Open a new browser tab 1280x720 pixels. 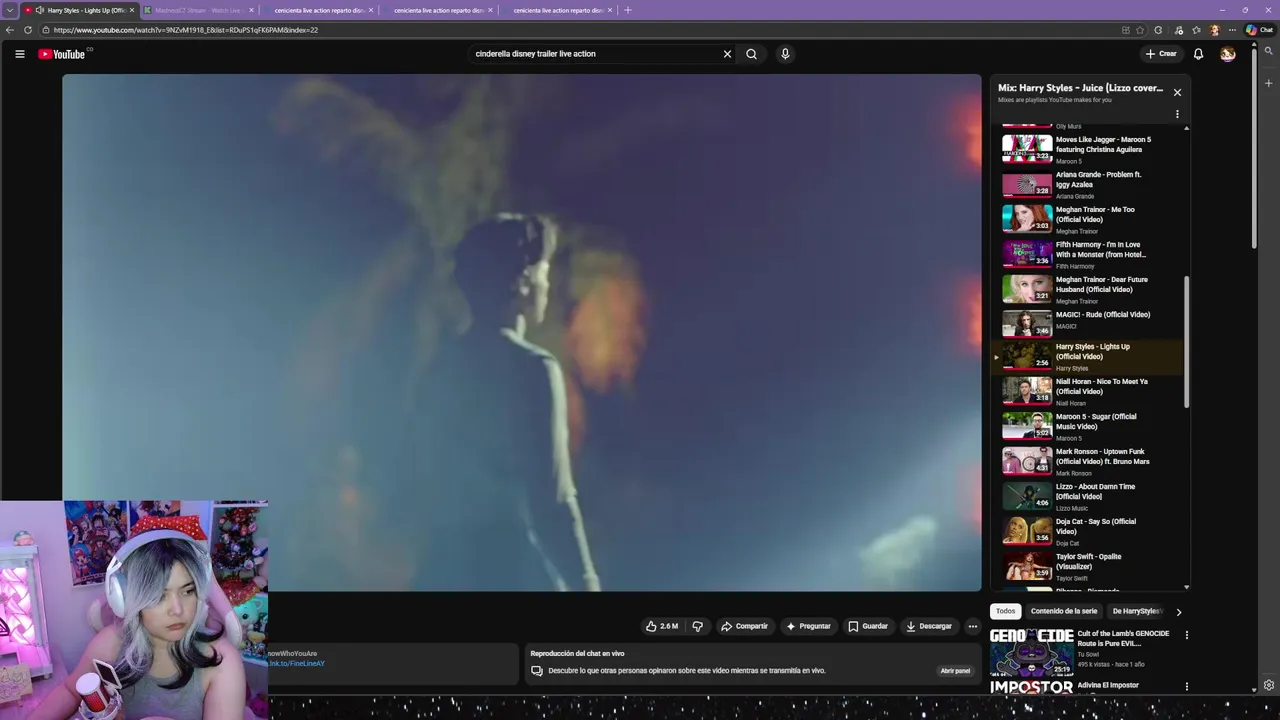click(628, 10)
